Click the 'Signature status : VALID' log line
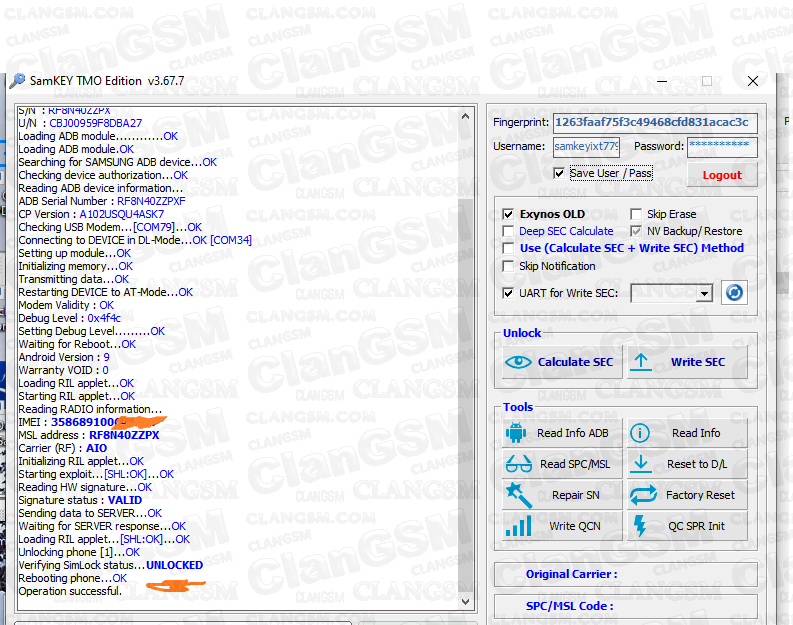Viewport: 793px width, 625px height. pyautogui.click(x=80, y=500)
